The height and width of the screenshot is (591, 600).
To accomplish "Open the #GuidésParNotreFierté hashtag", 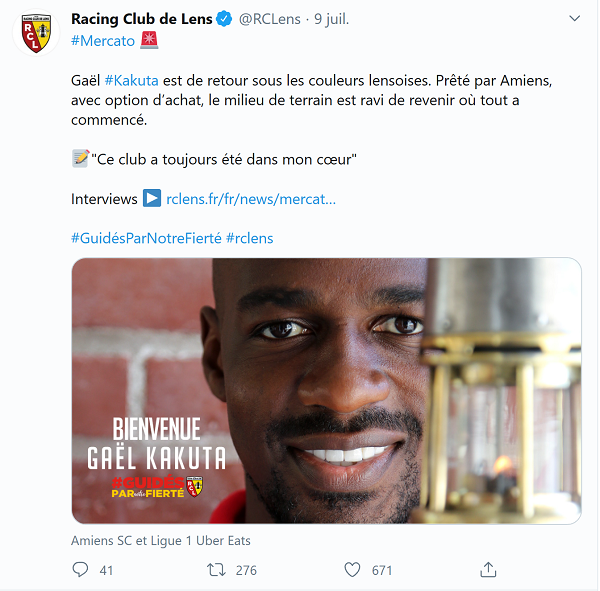I will coord(146,238).
